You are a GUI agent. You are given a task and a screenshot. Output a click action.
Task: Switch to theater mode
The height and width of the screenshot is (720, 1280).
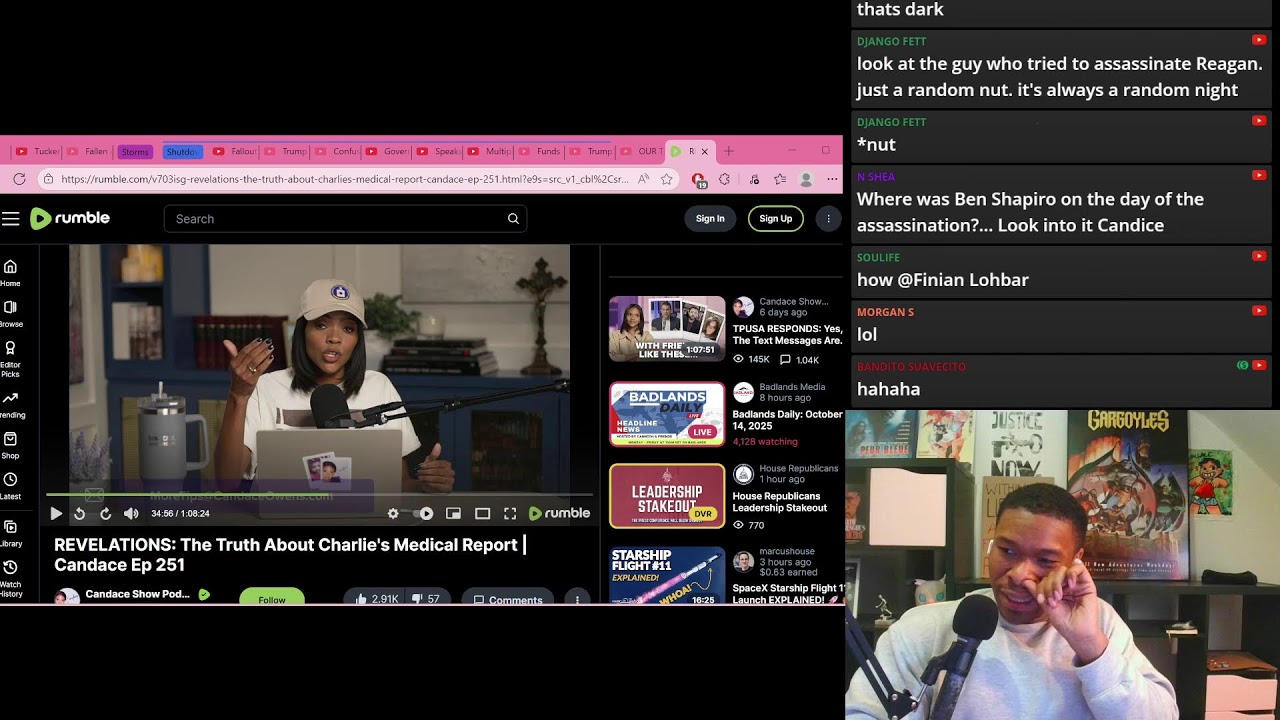[x=482, y=513]
